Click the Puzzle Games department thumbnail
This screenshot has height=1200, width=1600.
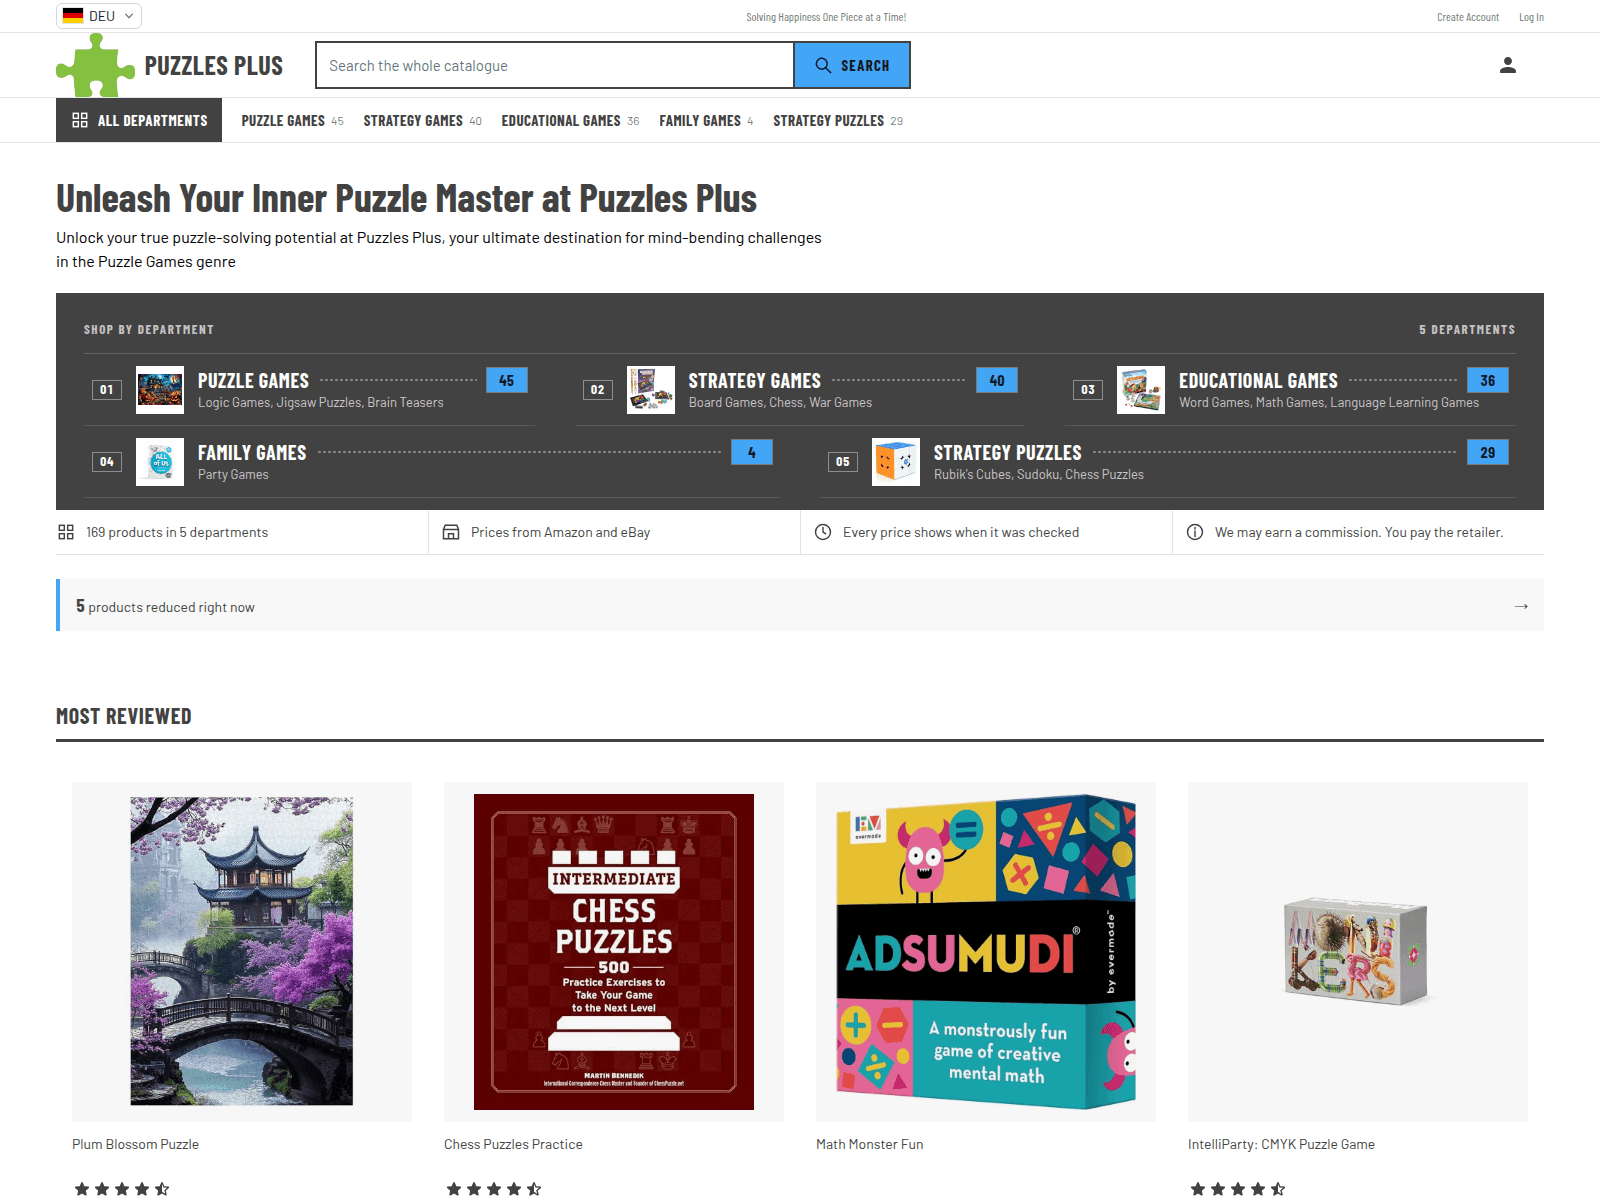[160, 390]
